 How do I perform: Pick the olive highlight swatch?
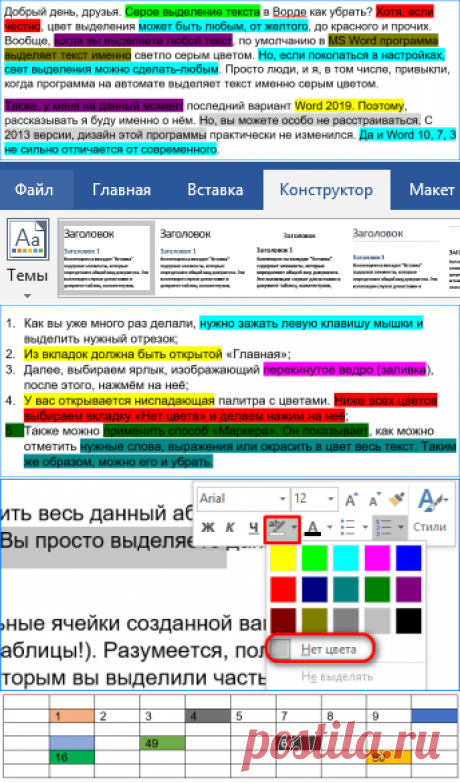(x=314, y=621)
